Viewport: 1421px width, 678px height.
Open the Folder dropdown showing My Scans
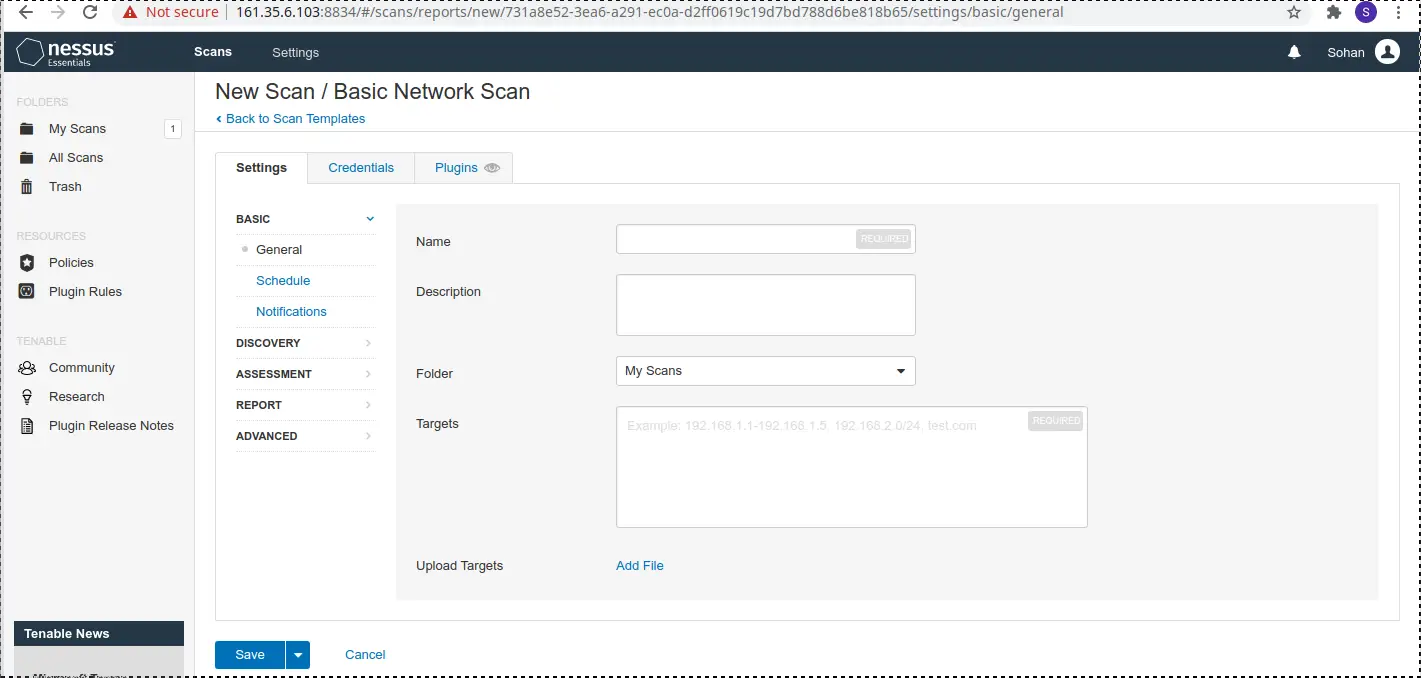(x=765, y=371)
